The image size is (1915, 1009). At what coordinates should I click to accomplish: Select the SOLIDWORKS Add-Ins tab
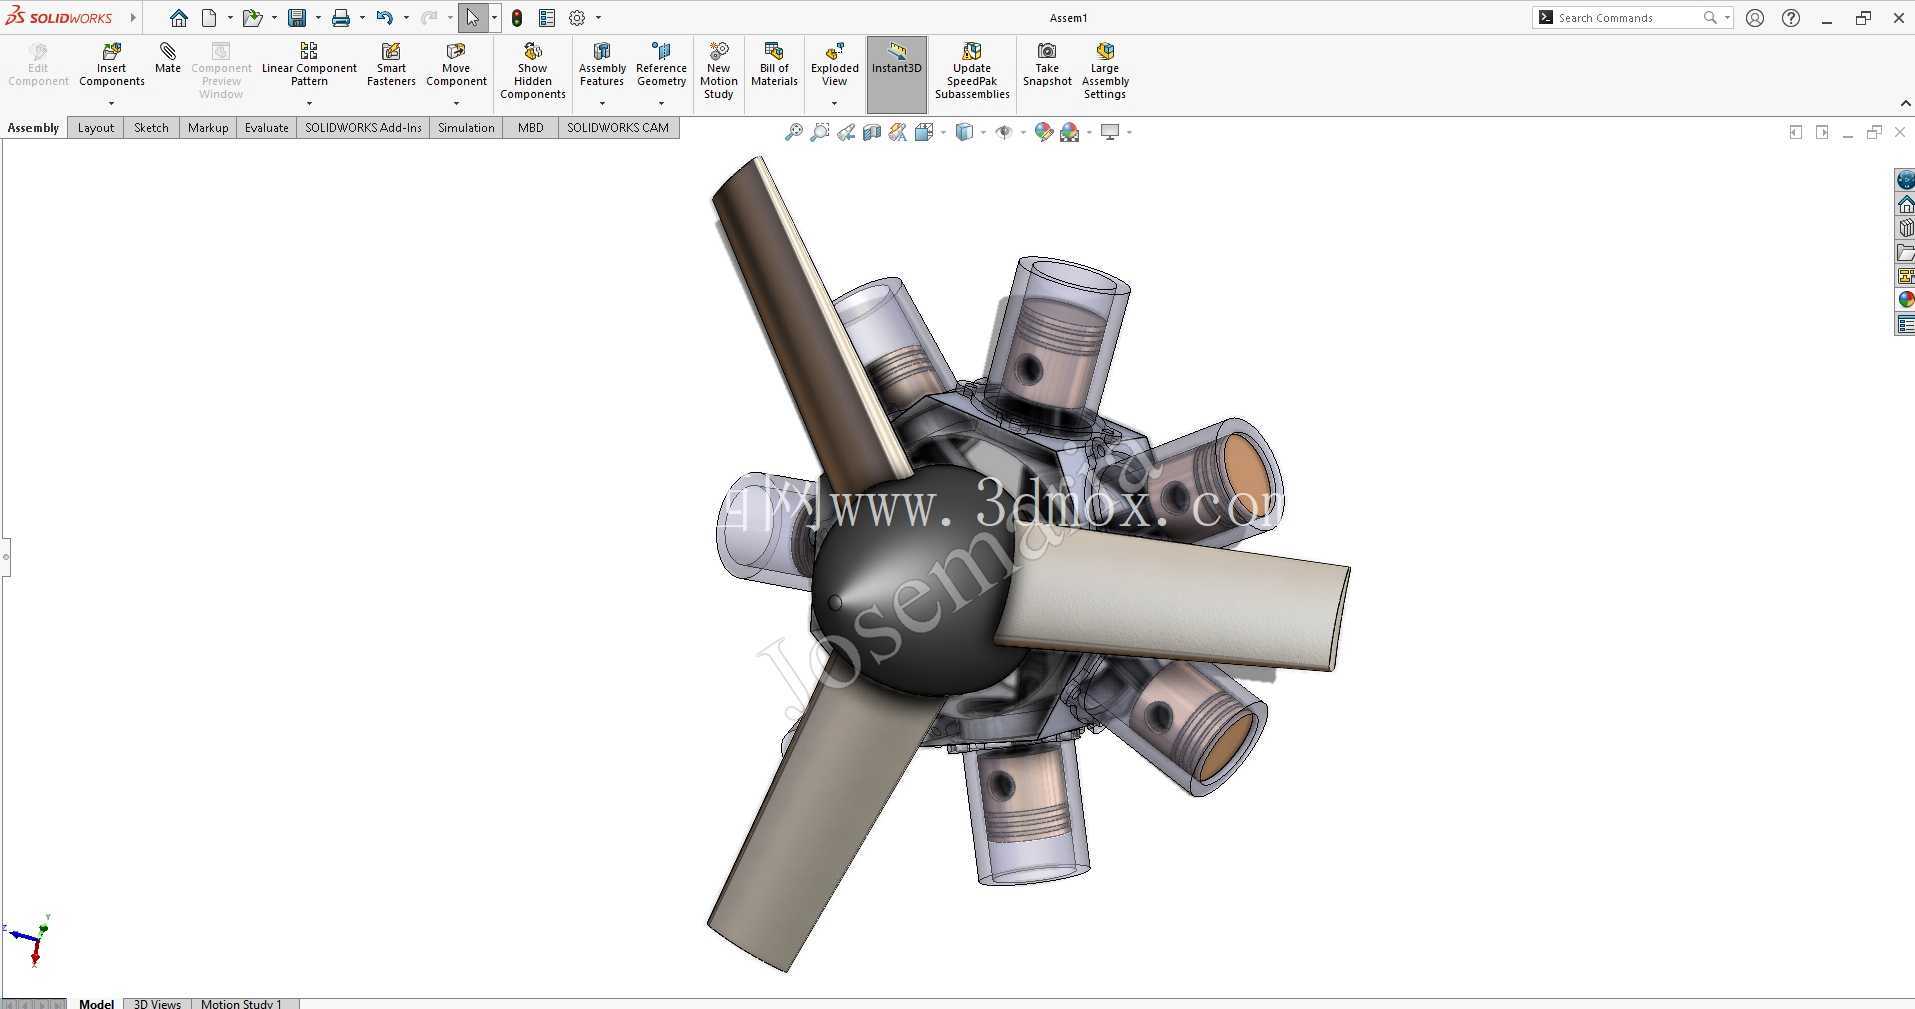pyautogui.click(x=363, y=128)
